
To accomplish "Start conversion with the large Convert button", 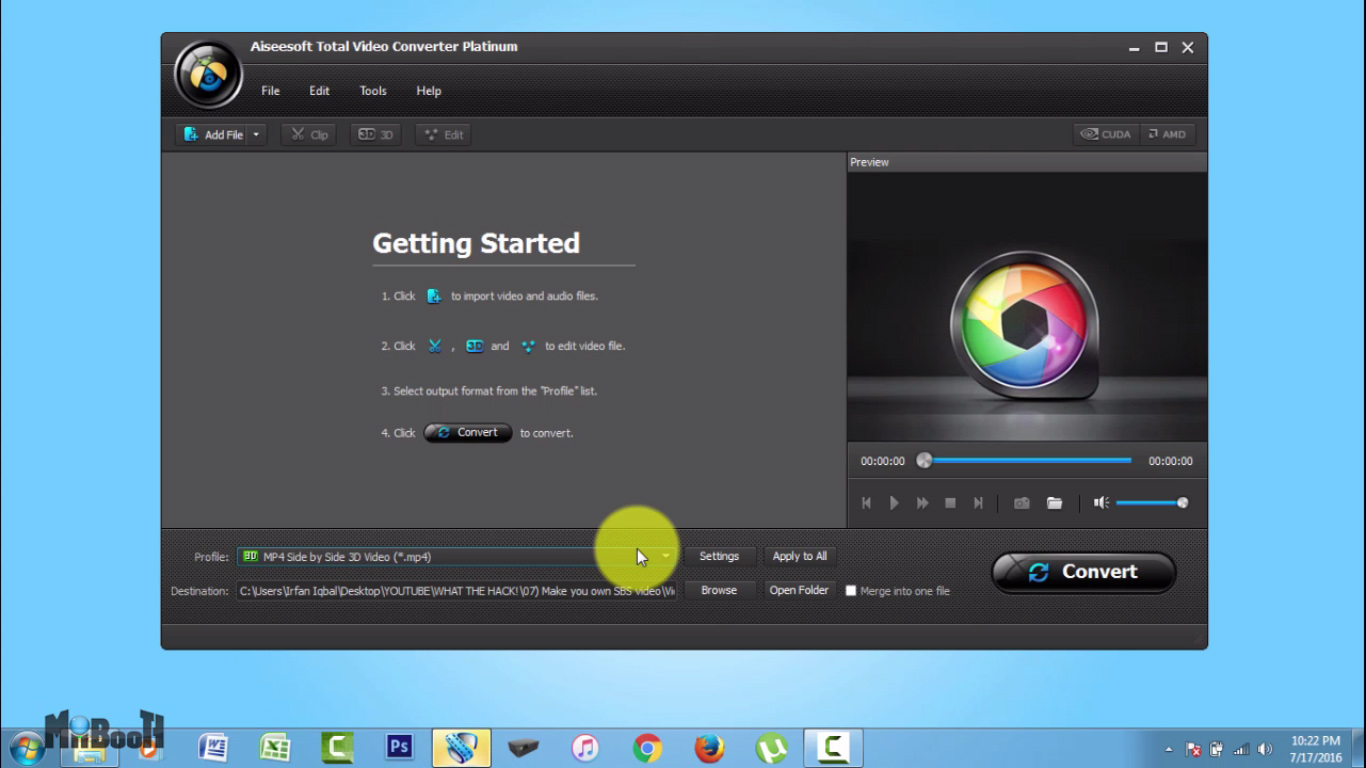I will pyautogui.click(x=1084, y=572).
